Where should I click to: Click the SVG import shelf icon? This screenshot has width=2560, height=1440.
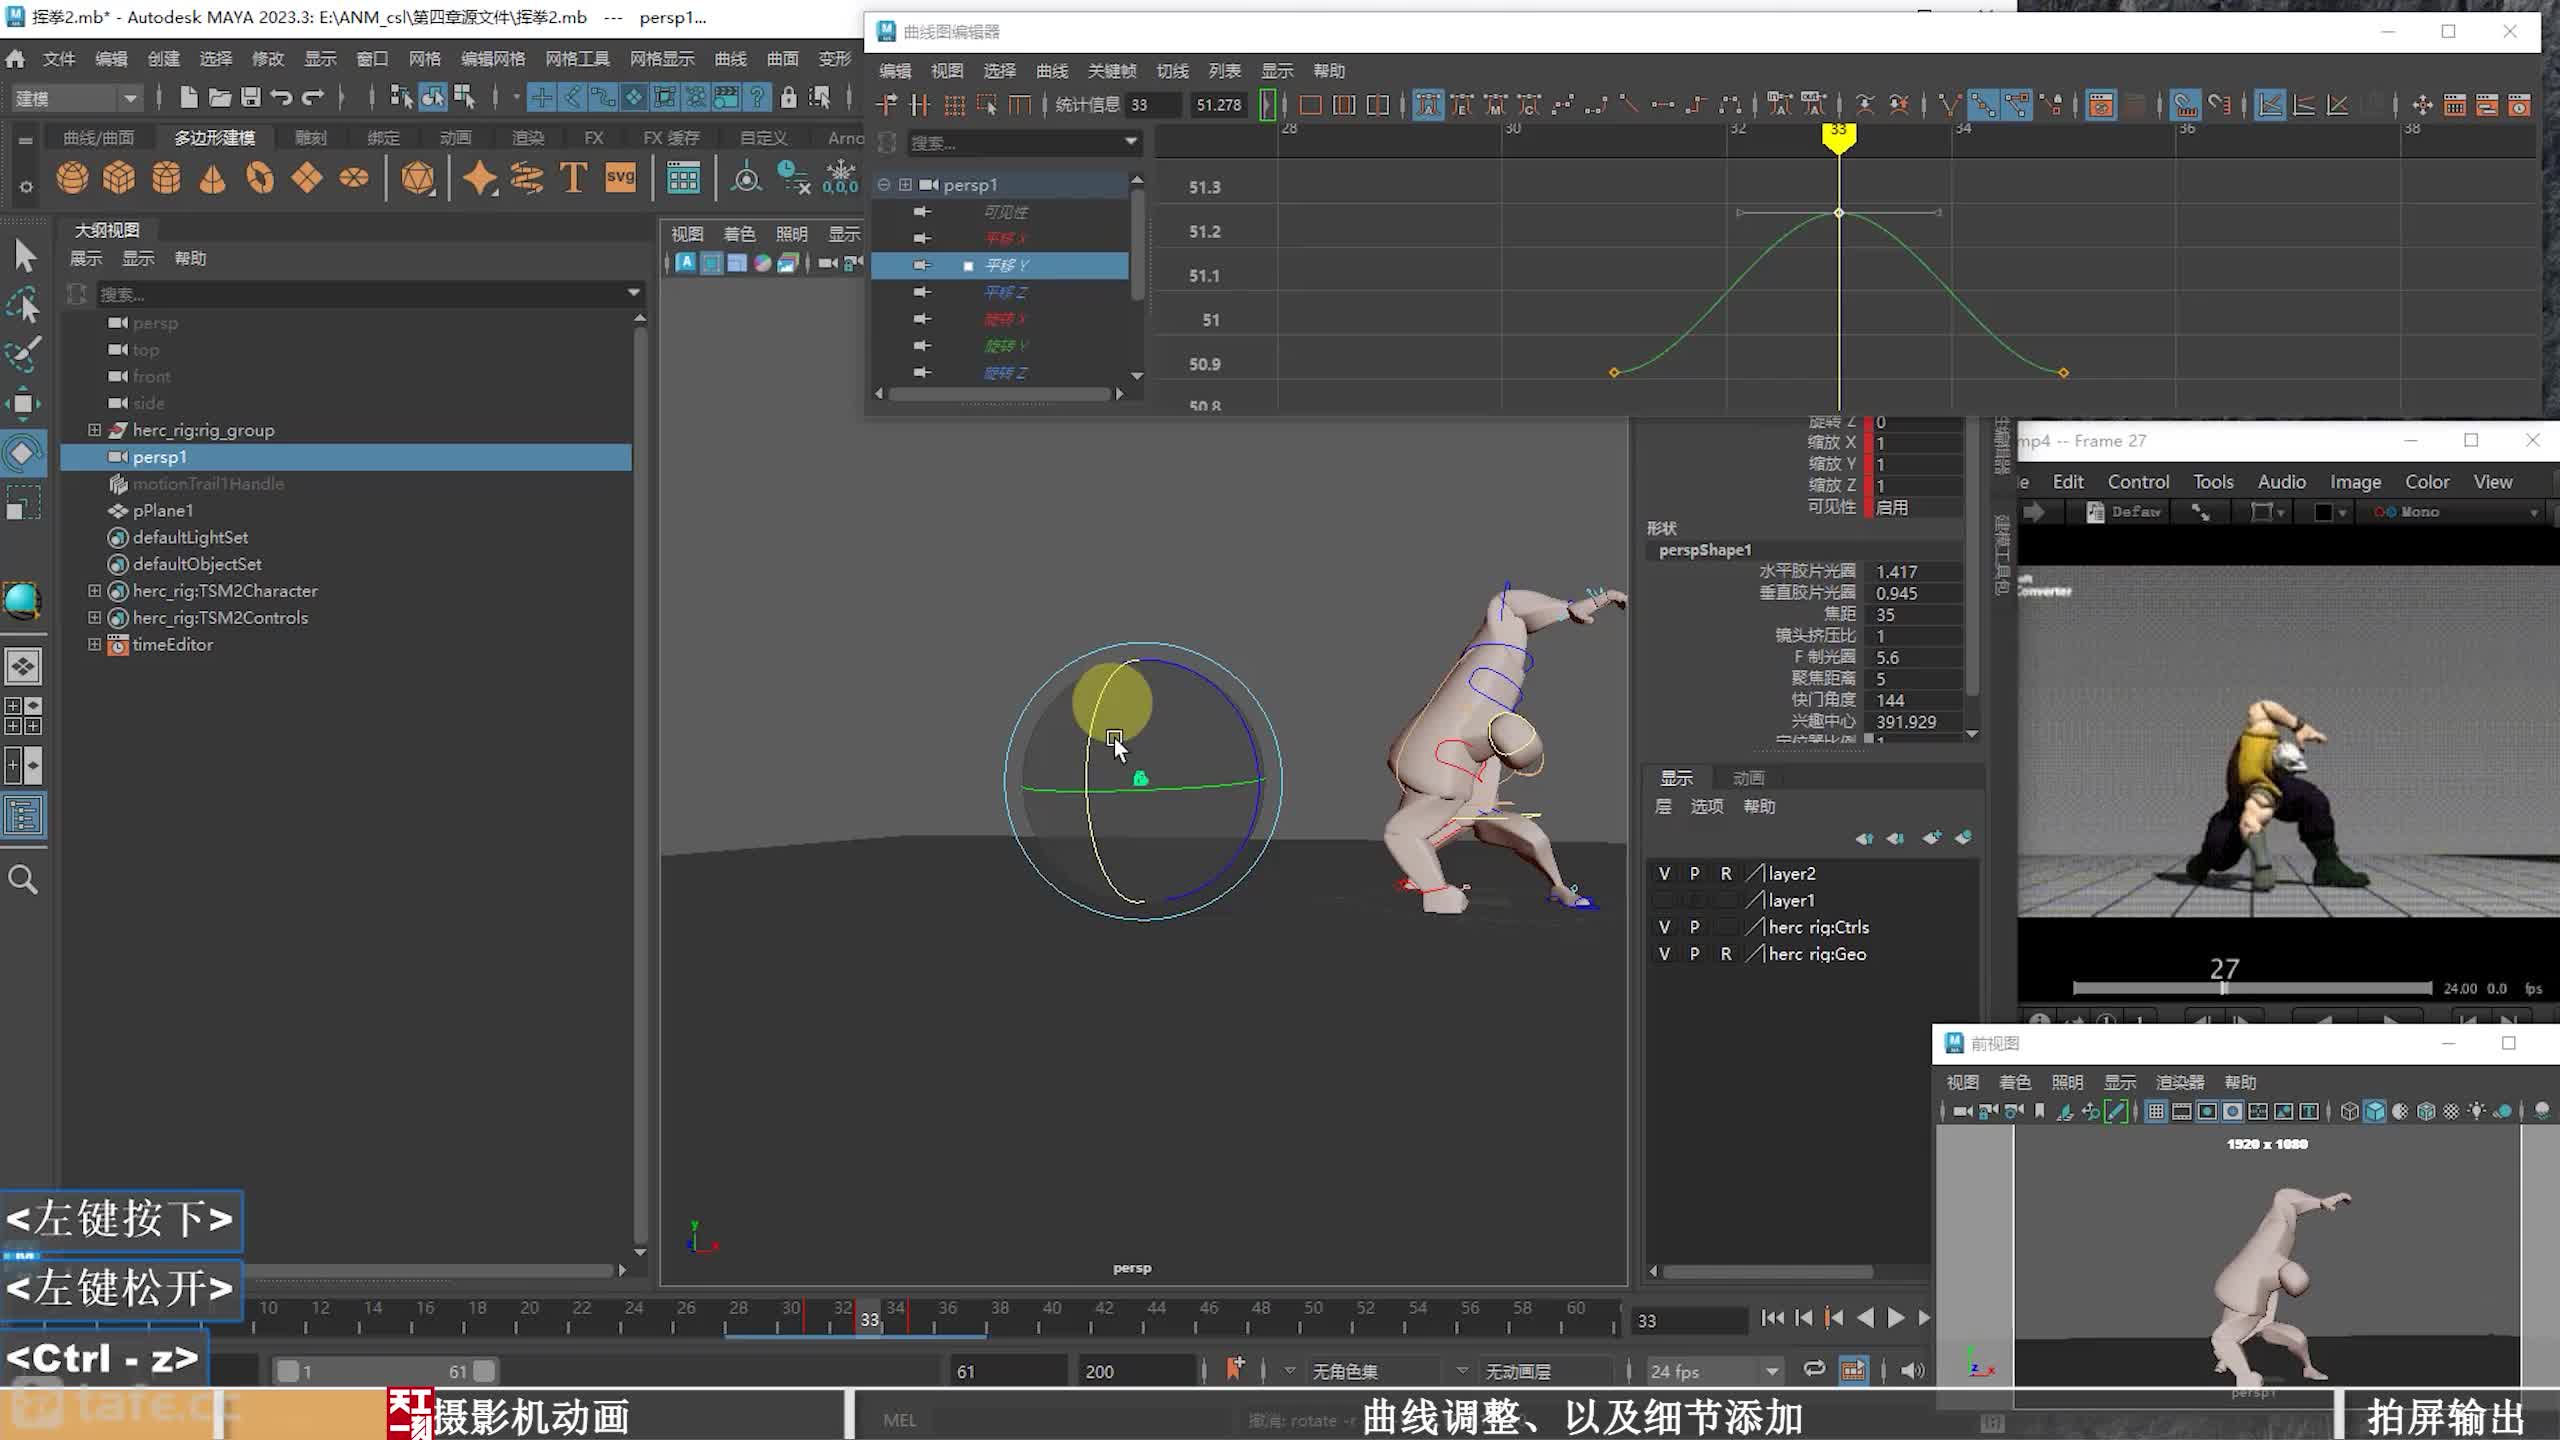(x=620, y=178)
